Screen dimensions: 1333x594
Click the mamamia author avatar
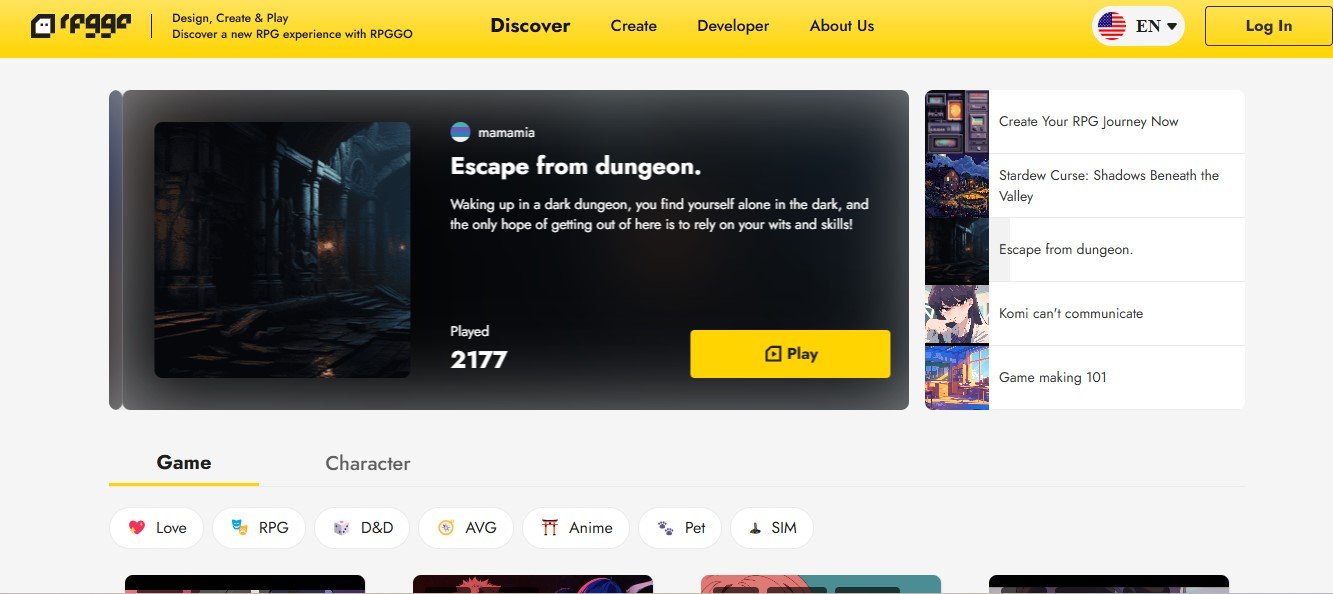(460, 132)
